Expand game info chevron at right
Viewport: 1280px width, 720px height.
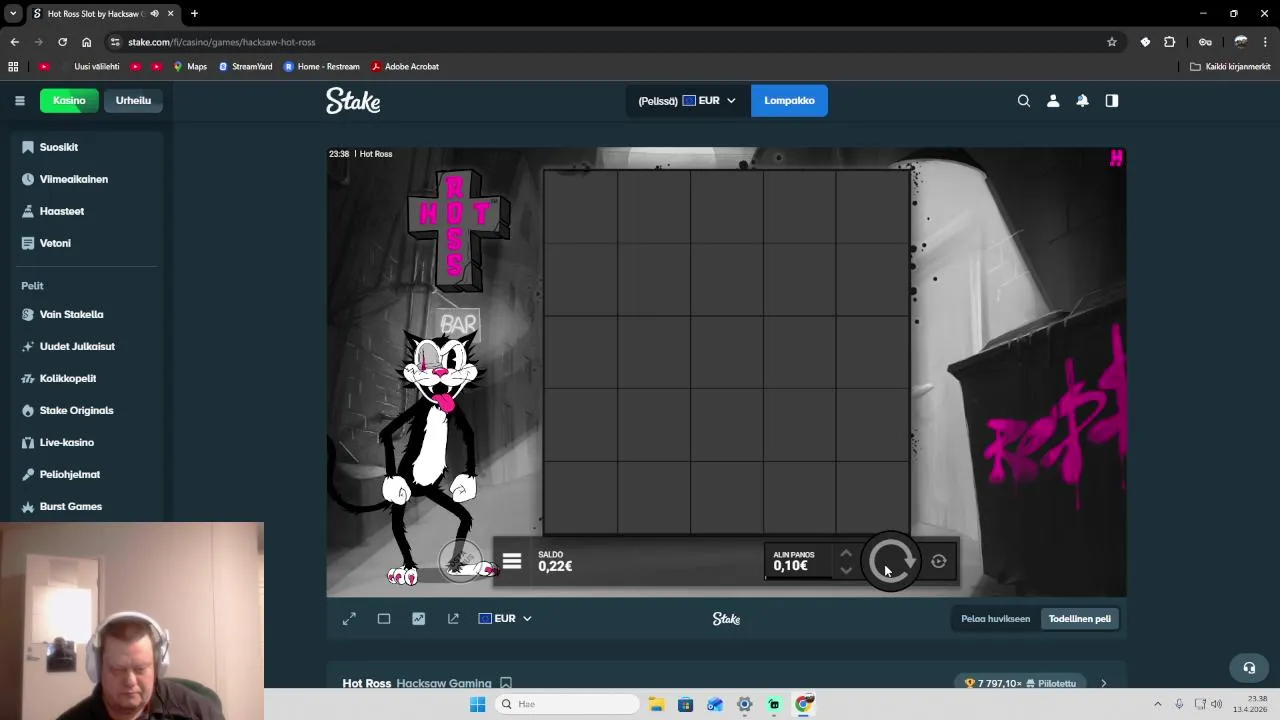click(1103, 683)
